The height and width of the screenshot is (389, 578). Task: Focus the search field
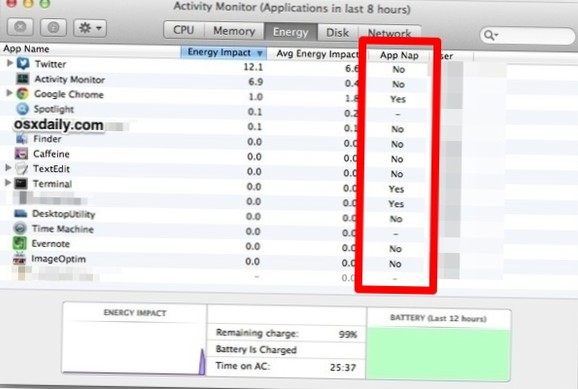tap(527, 36)
